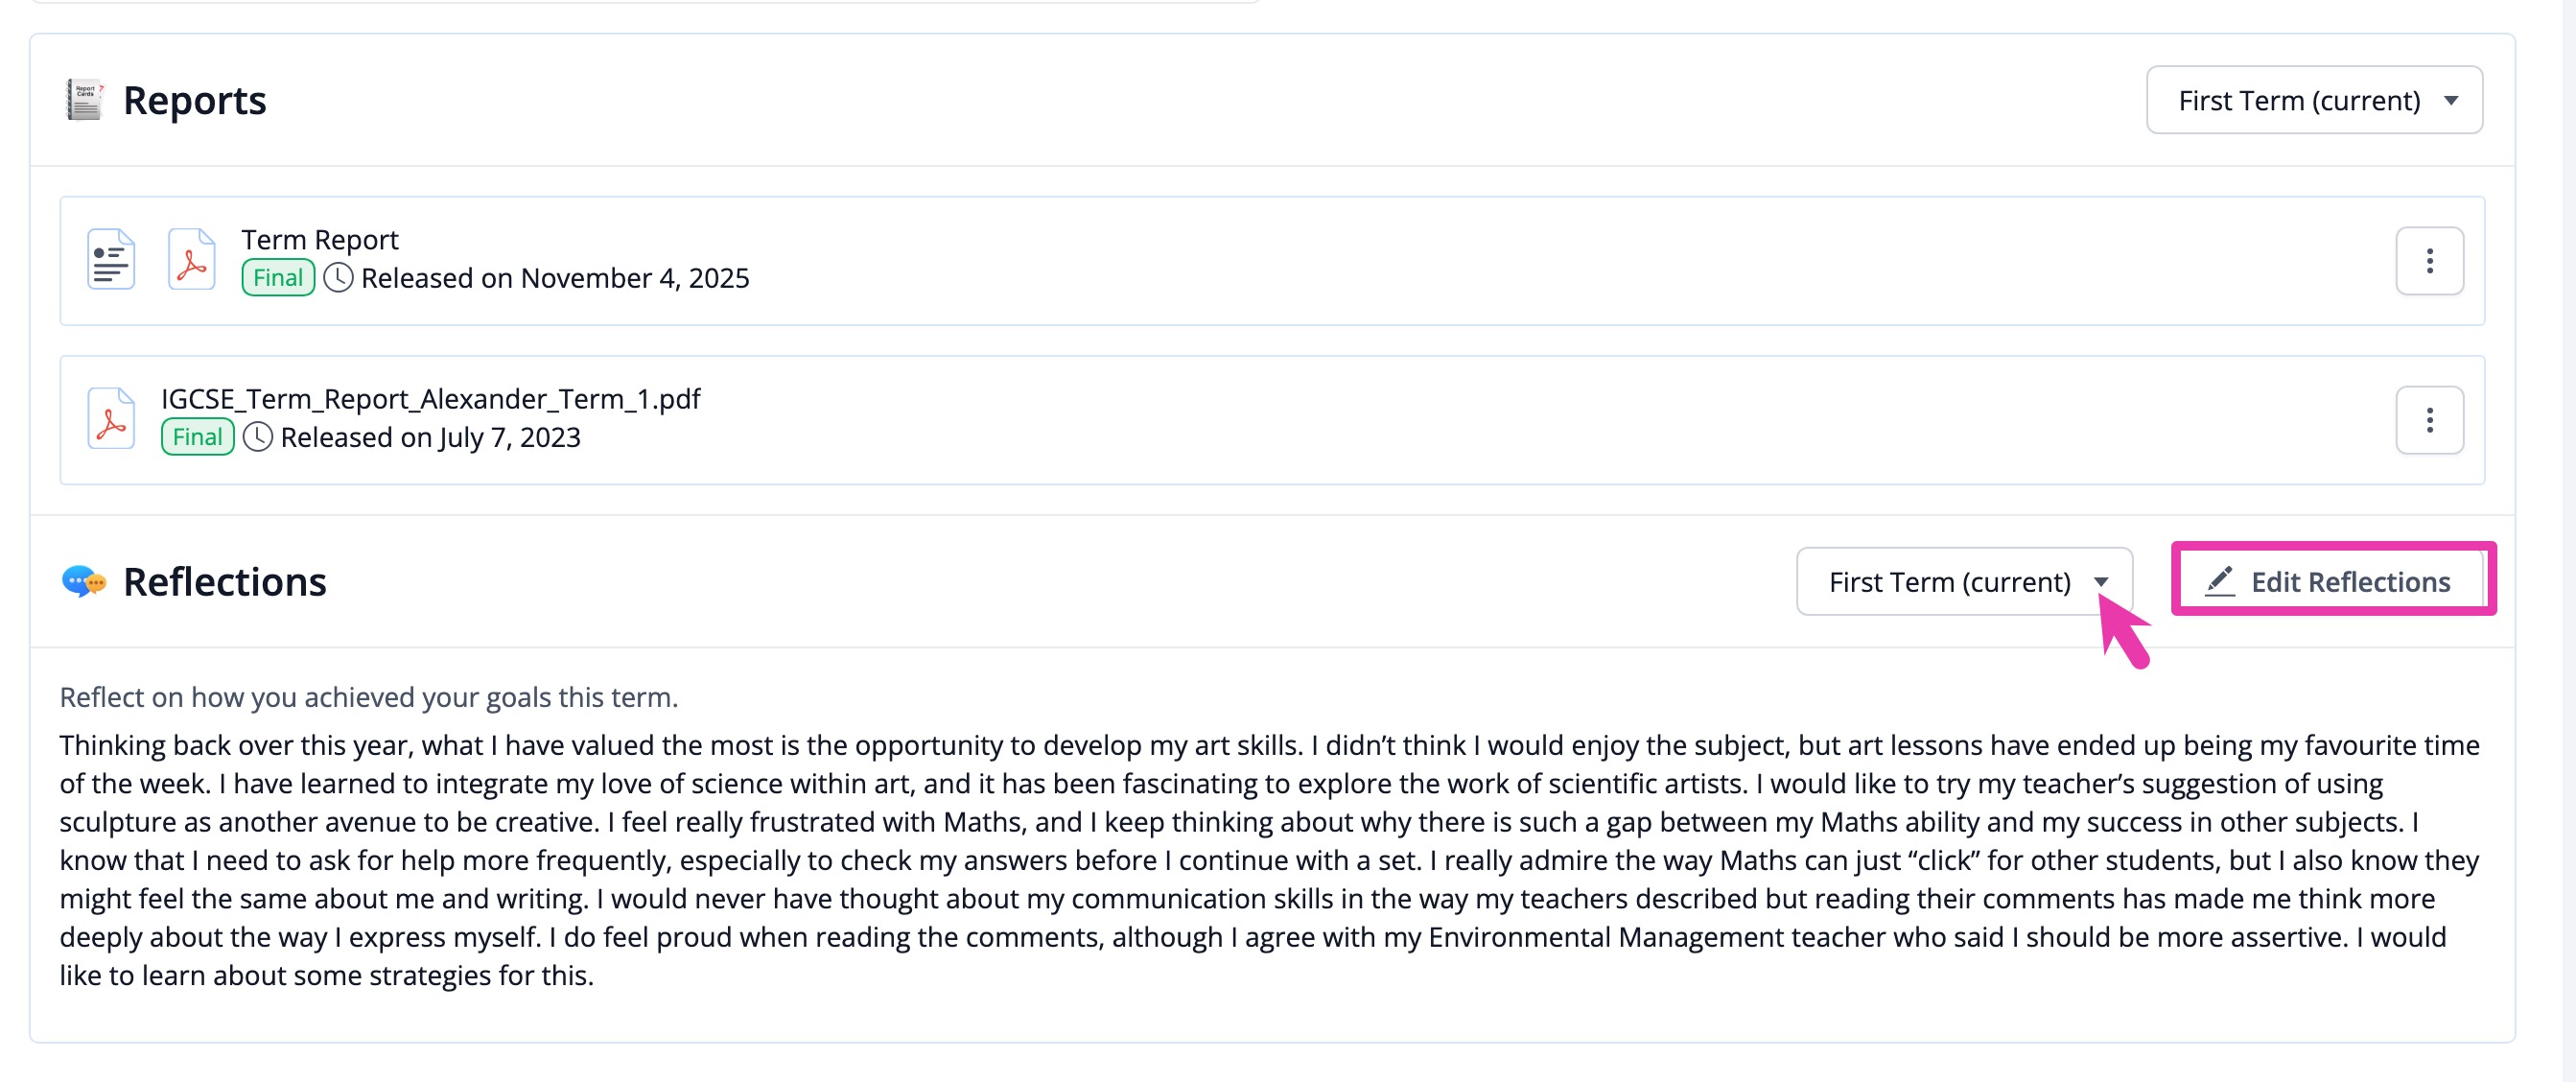2576x1082 pixels.
Task: Expand the Reports term dropdown
Action: tap(2314, 100)
